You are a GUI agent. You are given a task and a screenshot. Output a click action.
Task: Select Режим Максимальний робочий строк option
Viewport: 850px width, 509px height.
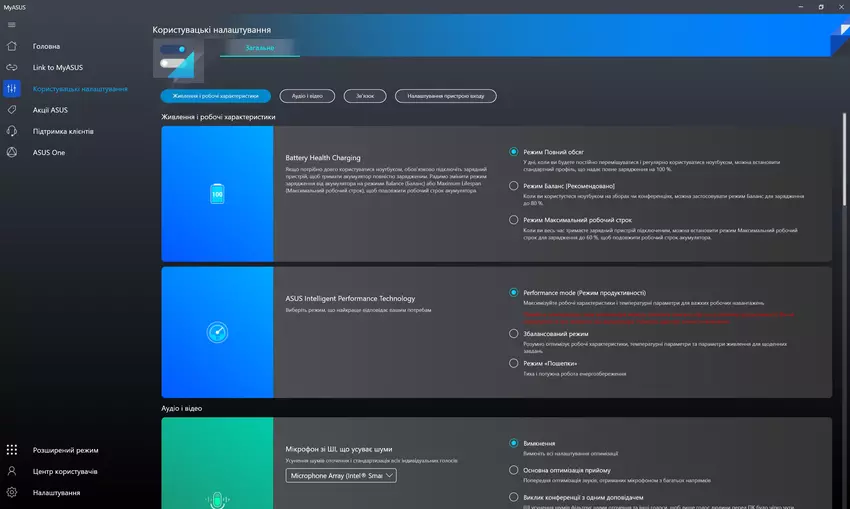(x=514, y=220)
